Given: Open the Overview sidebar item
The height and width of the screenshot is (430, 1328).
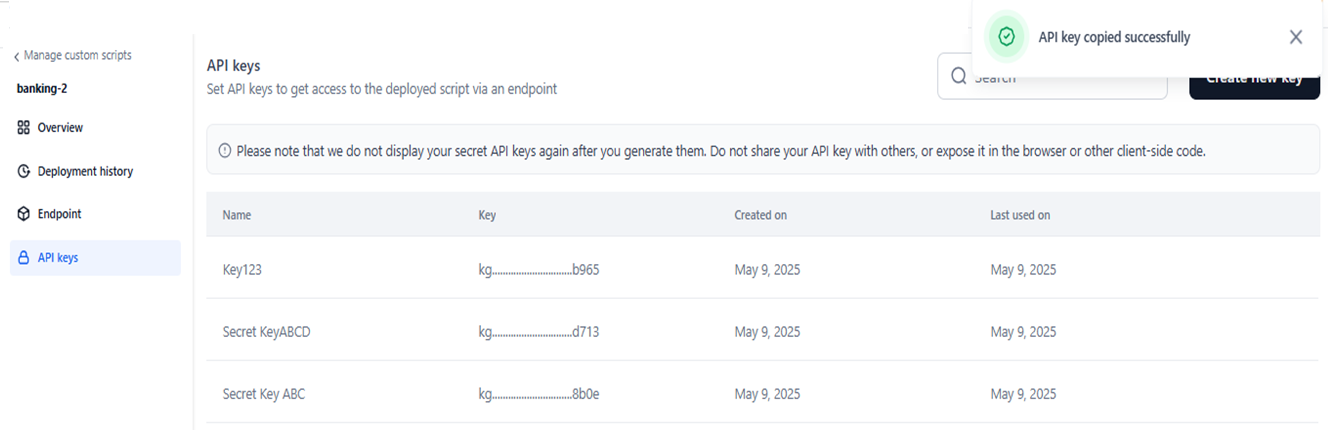Looking at the screenshot, I should coord(60,128).
